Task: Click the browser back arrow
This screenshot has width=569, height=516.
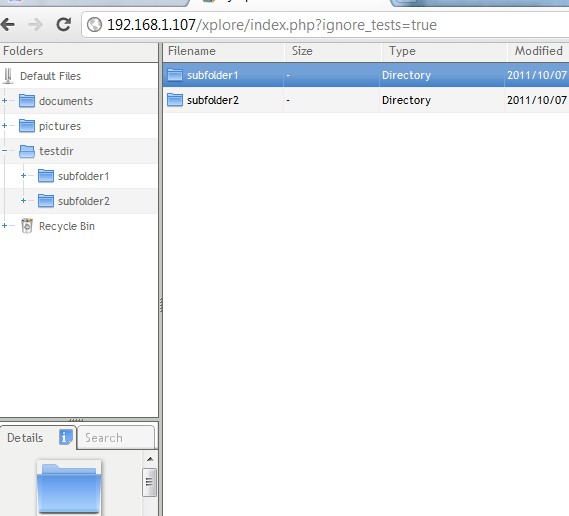Action: (x=8, y=25)
